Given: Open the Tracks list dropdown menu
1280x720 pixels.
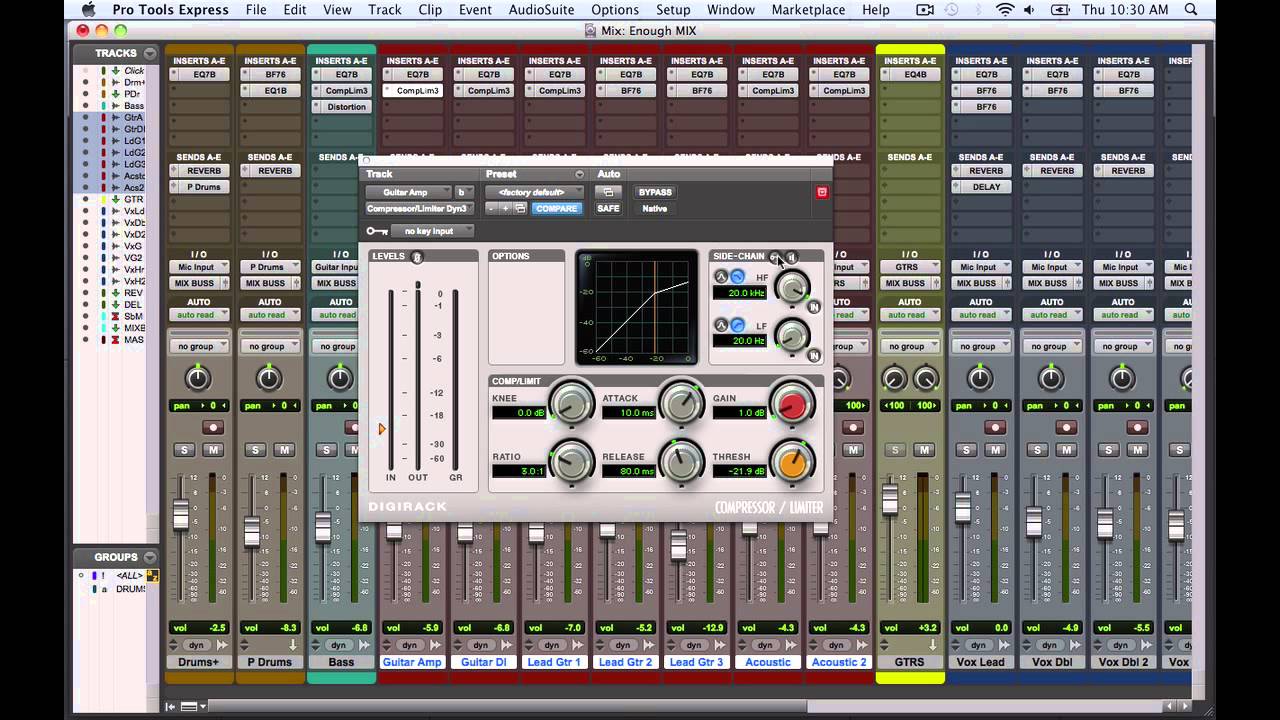Looking at the screenshot, I should click(150, 53).
